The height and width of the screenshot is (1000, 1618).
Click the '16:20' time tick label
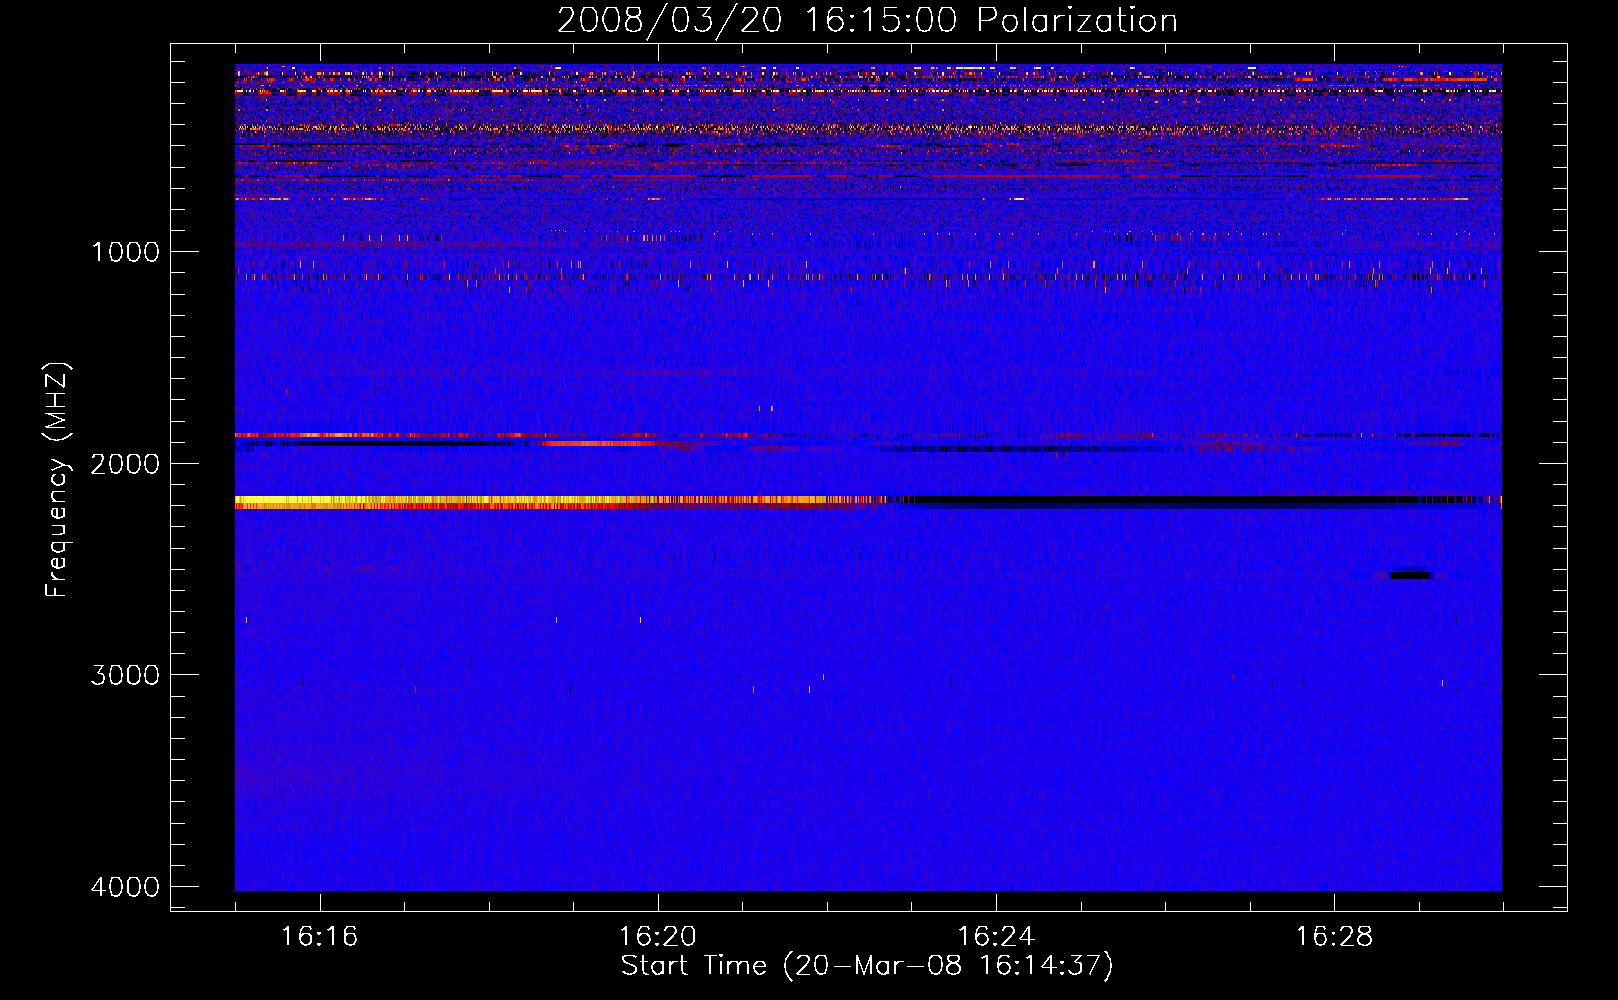point(658,937)
